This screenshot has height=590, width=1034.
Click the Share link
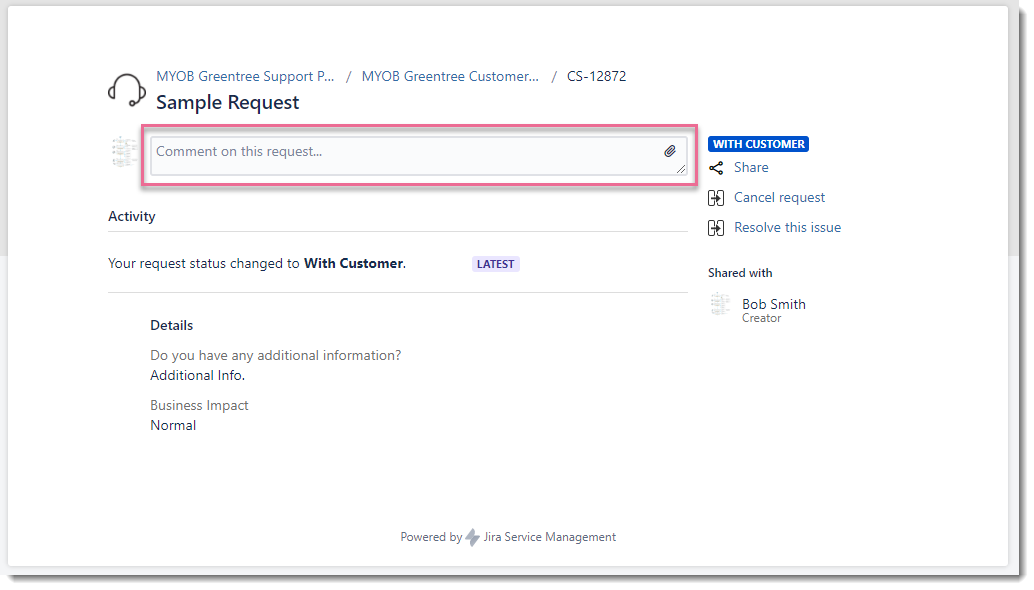click(751, 167)
